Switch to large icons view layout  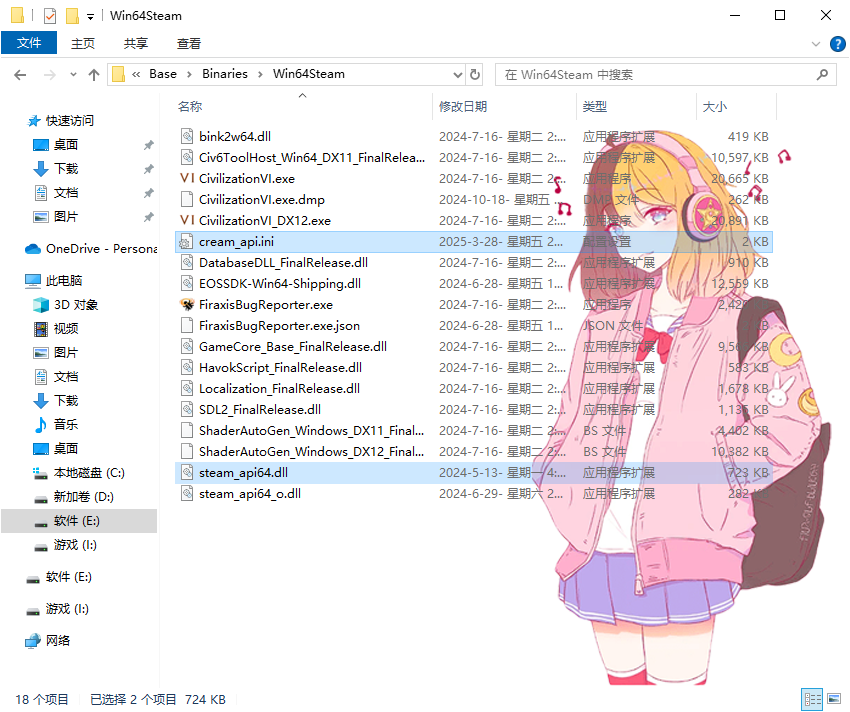[834, 700]
